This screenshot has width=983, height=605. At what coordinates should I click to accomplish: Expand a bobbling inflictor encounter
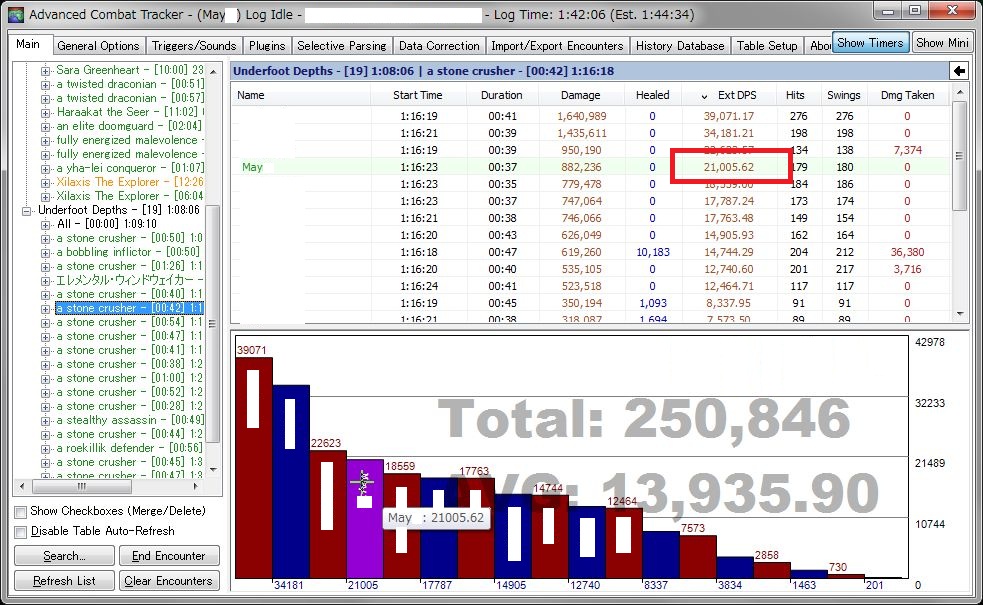pyautogui.click(x=45, y=253)
